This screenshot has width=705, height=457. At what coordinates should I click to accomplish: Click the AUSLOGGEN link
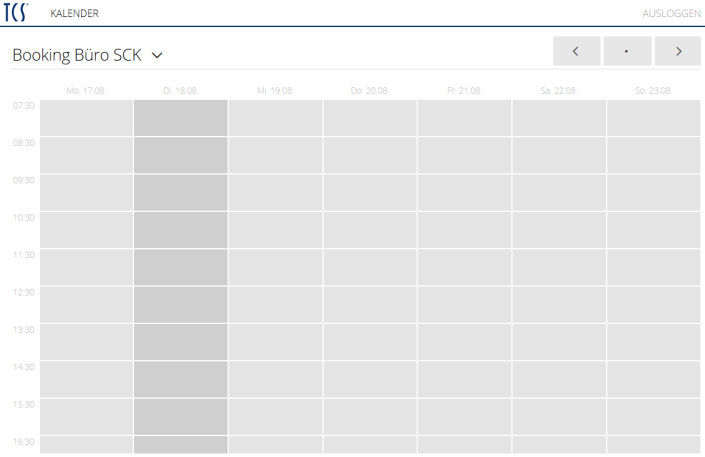(x=671, y=13)
